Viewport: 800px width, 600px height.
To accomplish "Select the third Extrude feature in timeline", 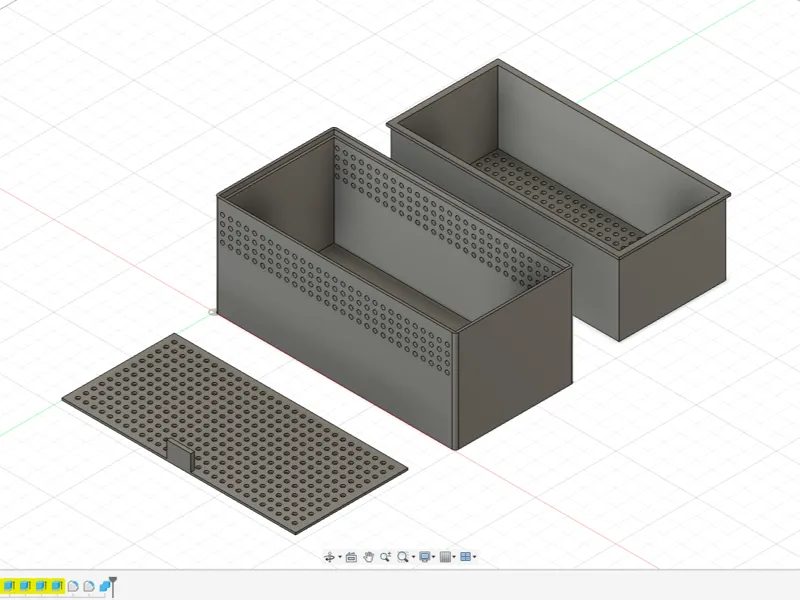I will pyautogui.click(x=41, y=586).
